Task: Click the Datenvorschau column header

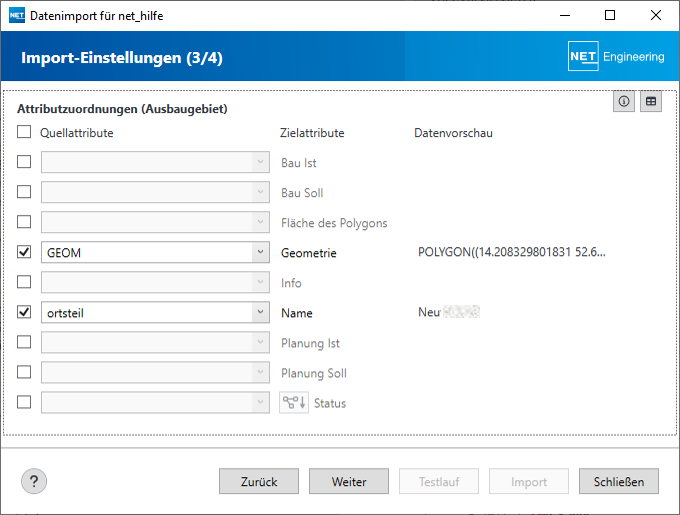Action: (453, 133)
